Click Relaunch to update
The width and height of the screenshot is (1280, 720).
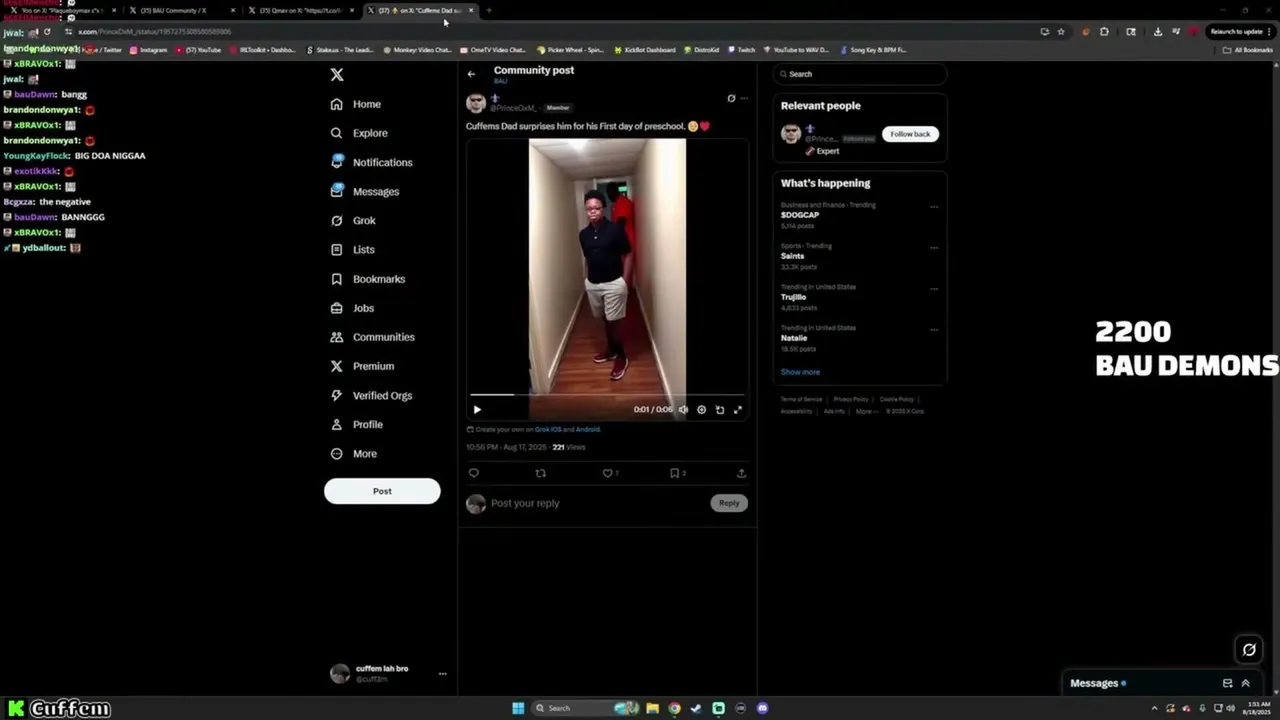point(1240,32)
